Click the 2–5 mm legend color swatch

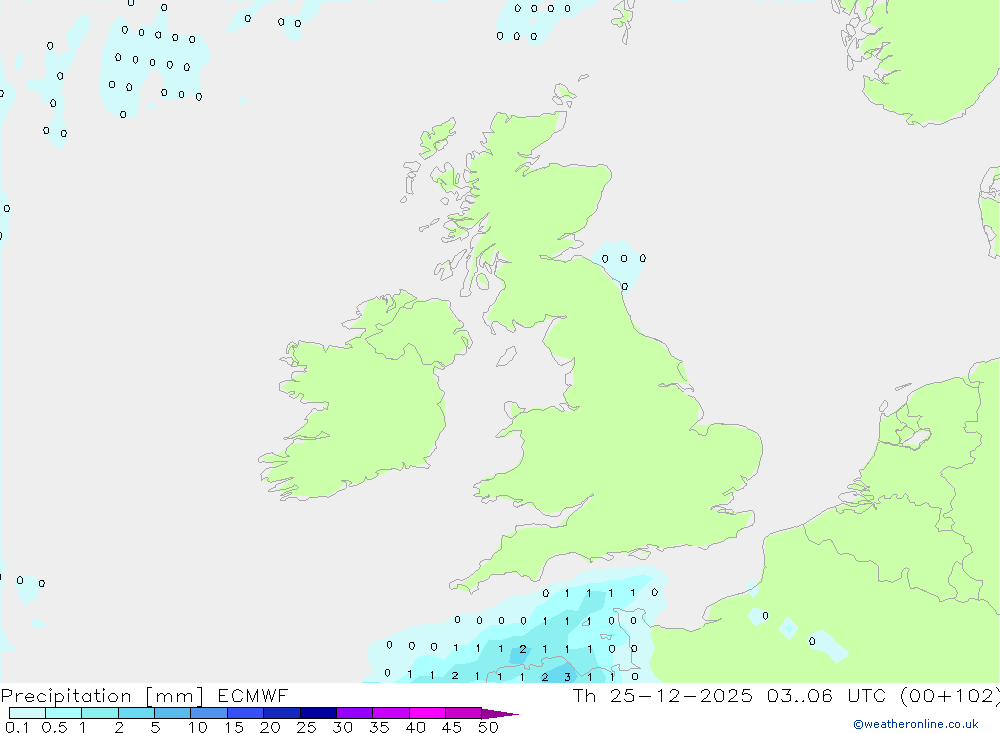point(136,713)
